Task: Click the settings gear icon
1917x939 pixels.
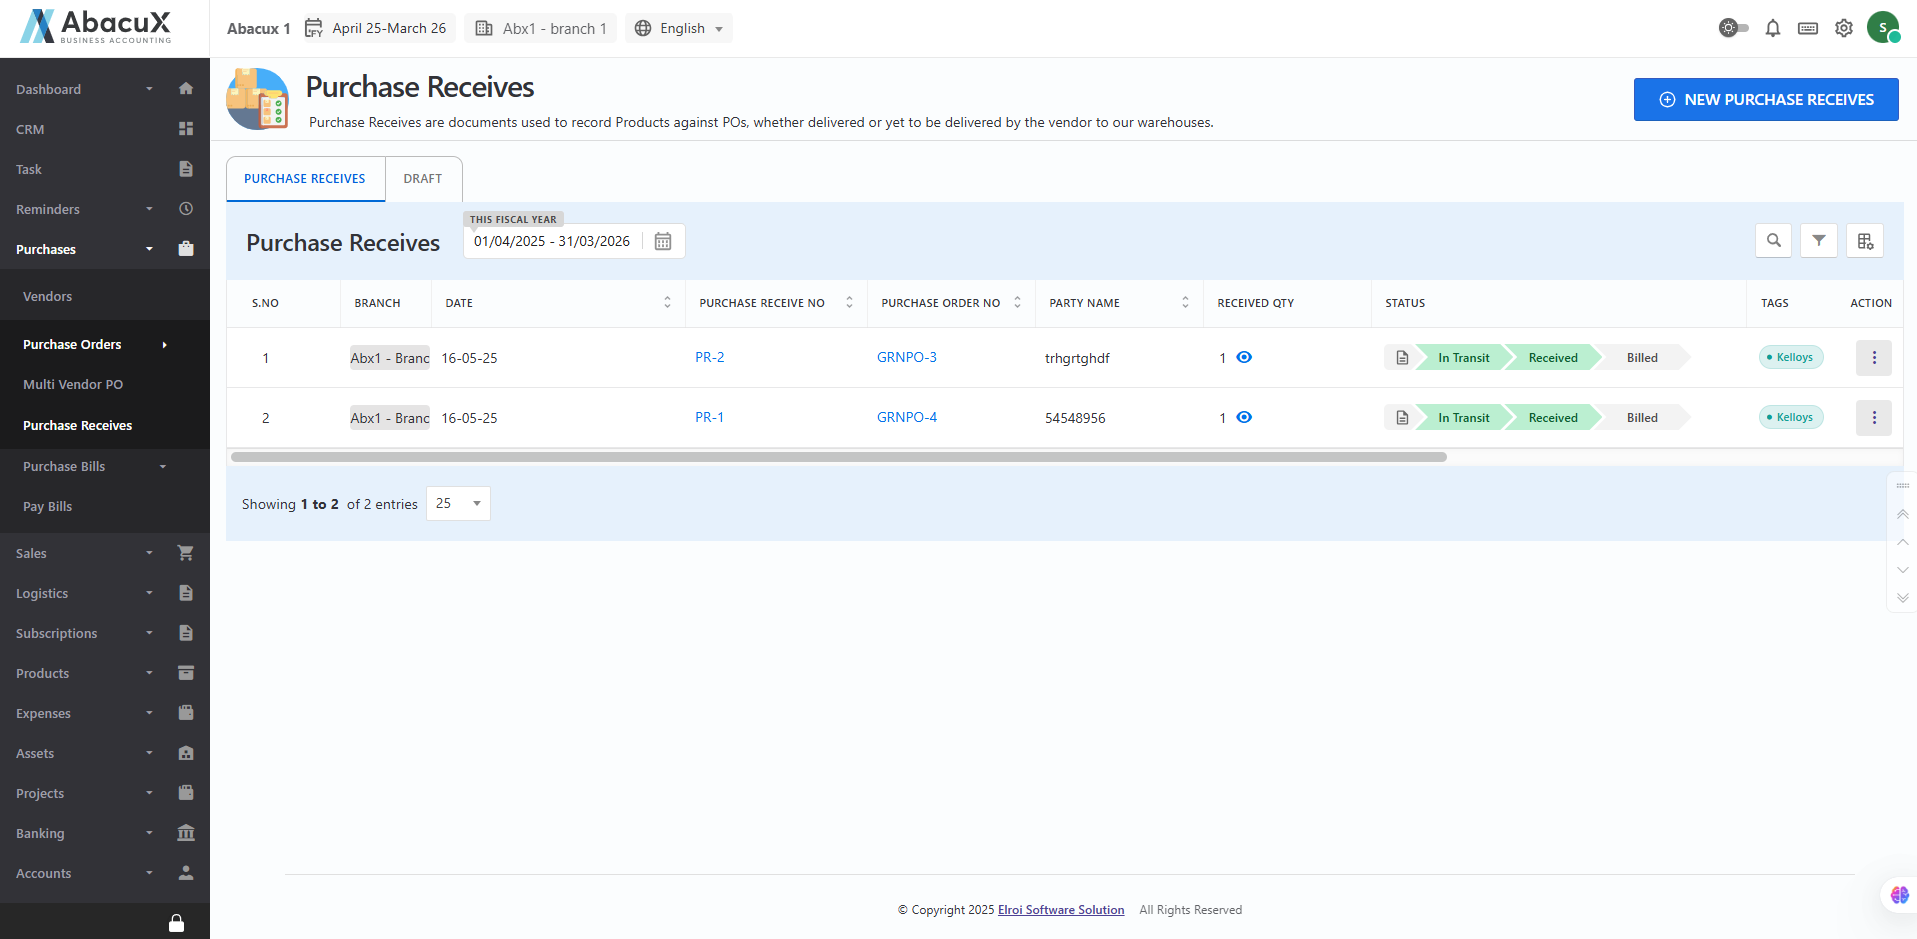Action: (1843, 29)
